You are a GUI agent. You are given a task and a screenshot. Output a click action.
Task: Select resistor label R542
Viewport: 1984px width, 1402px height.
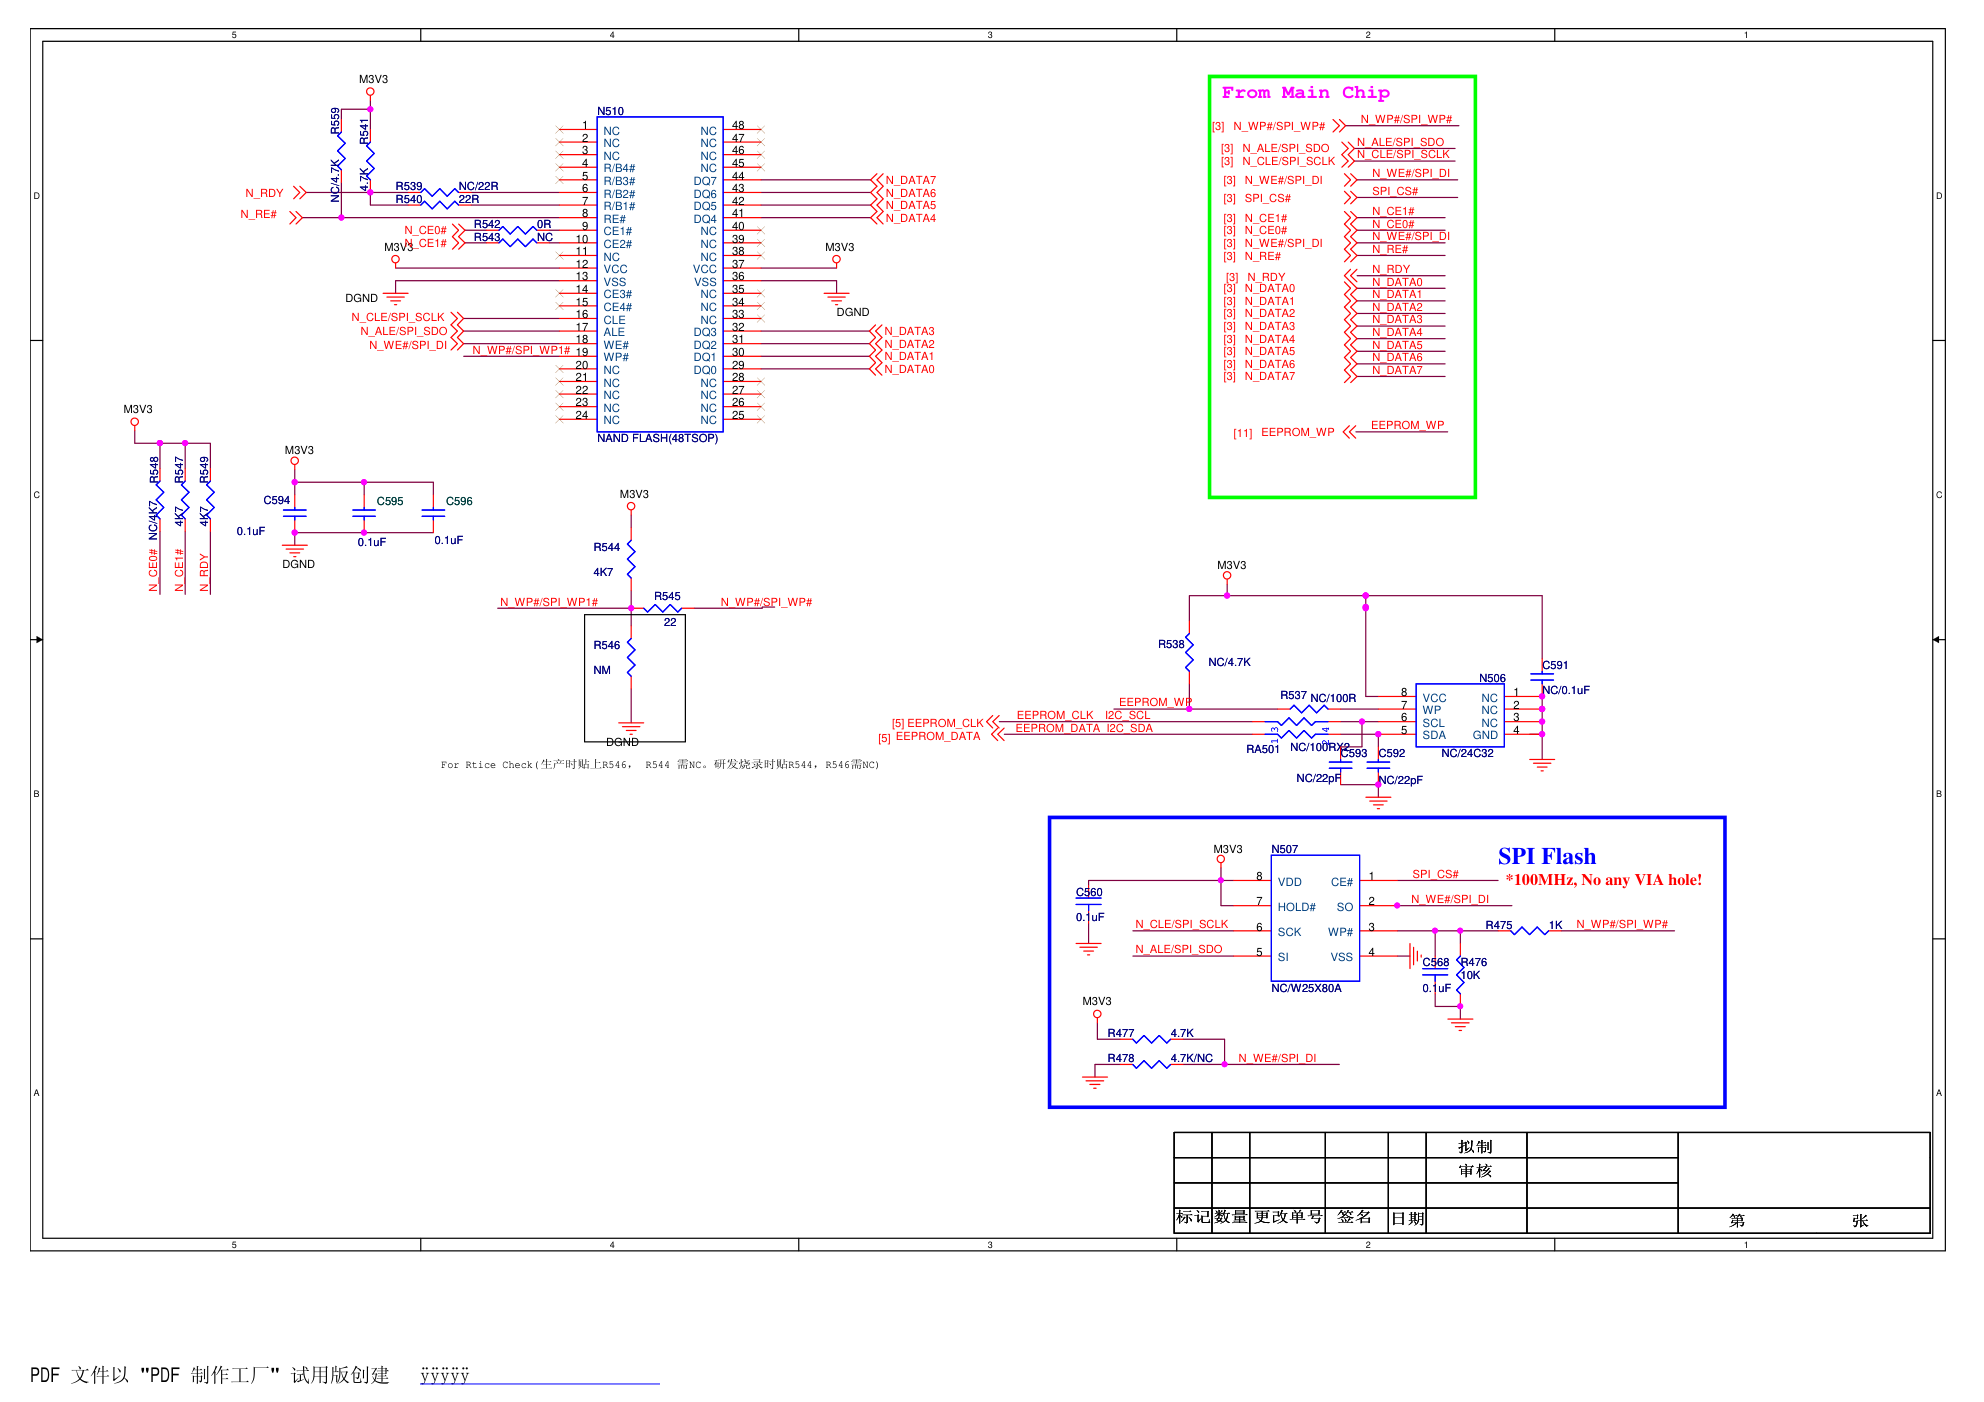487,224
